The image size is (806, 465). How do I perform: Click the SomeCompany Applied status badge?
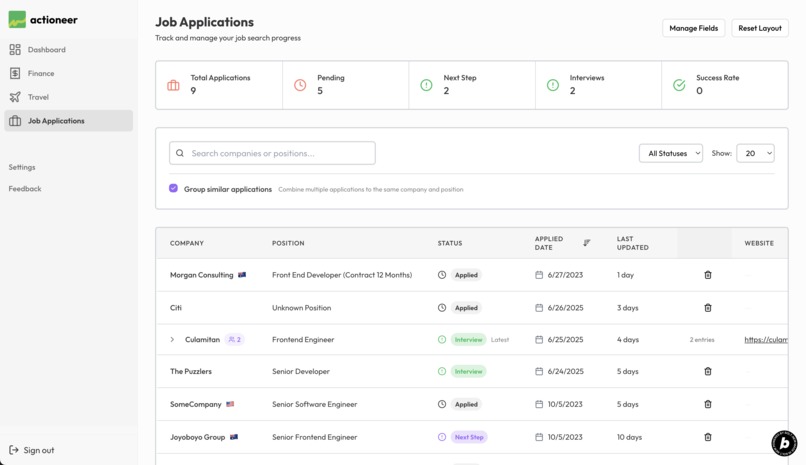466,404
